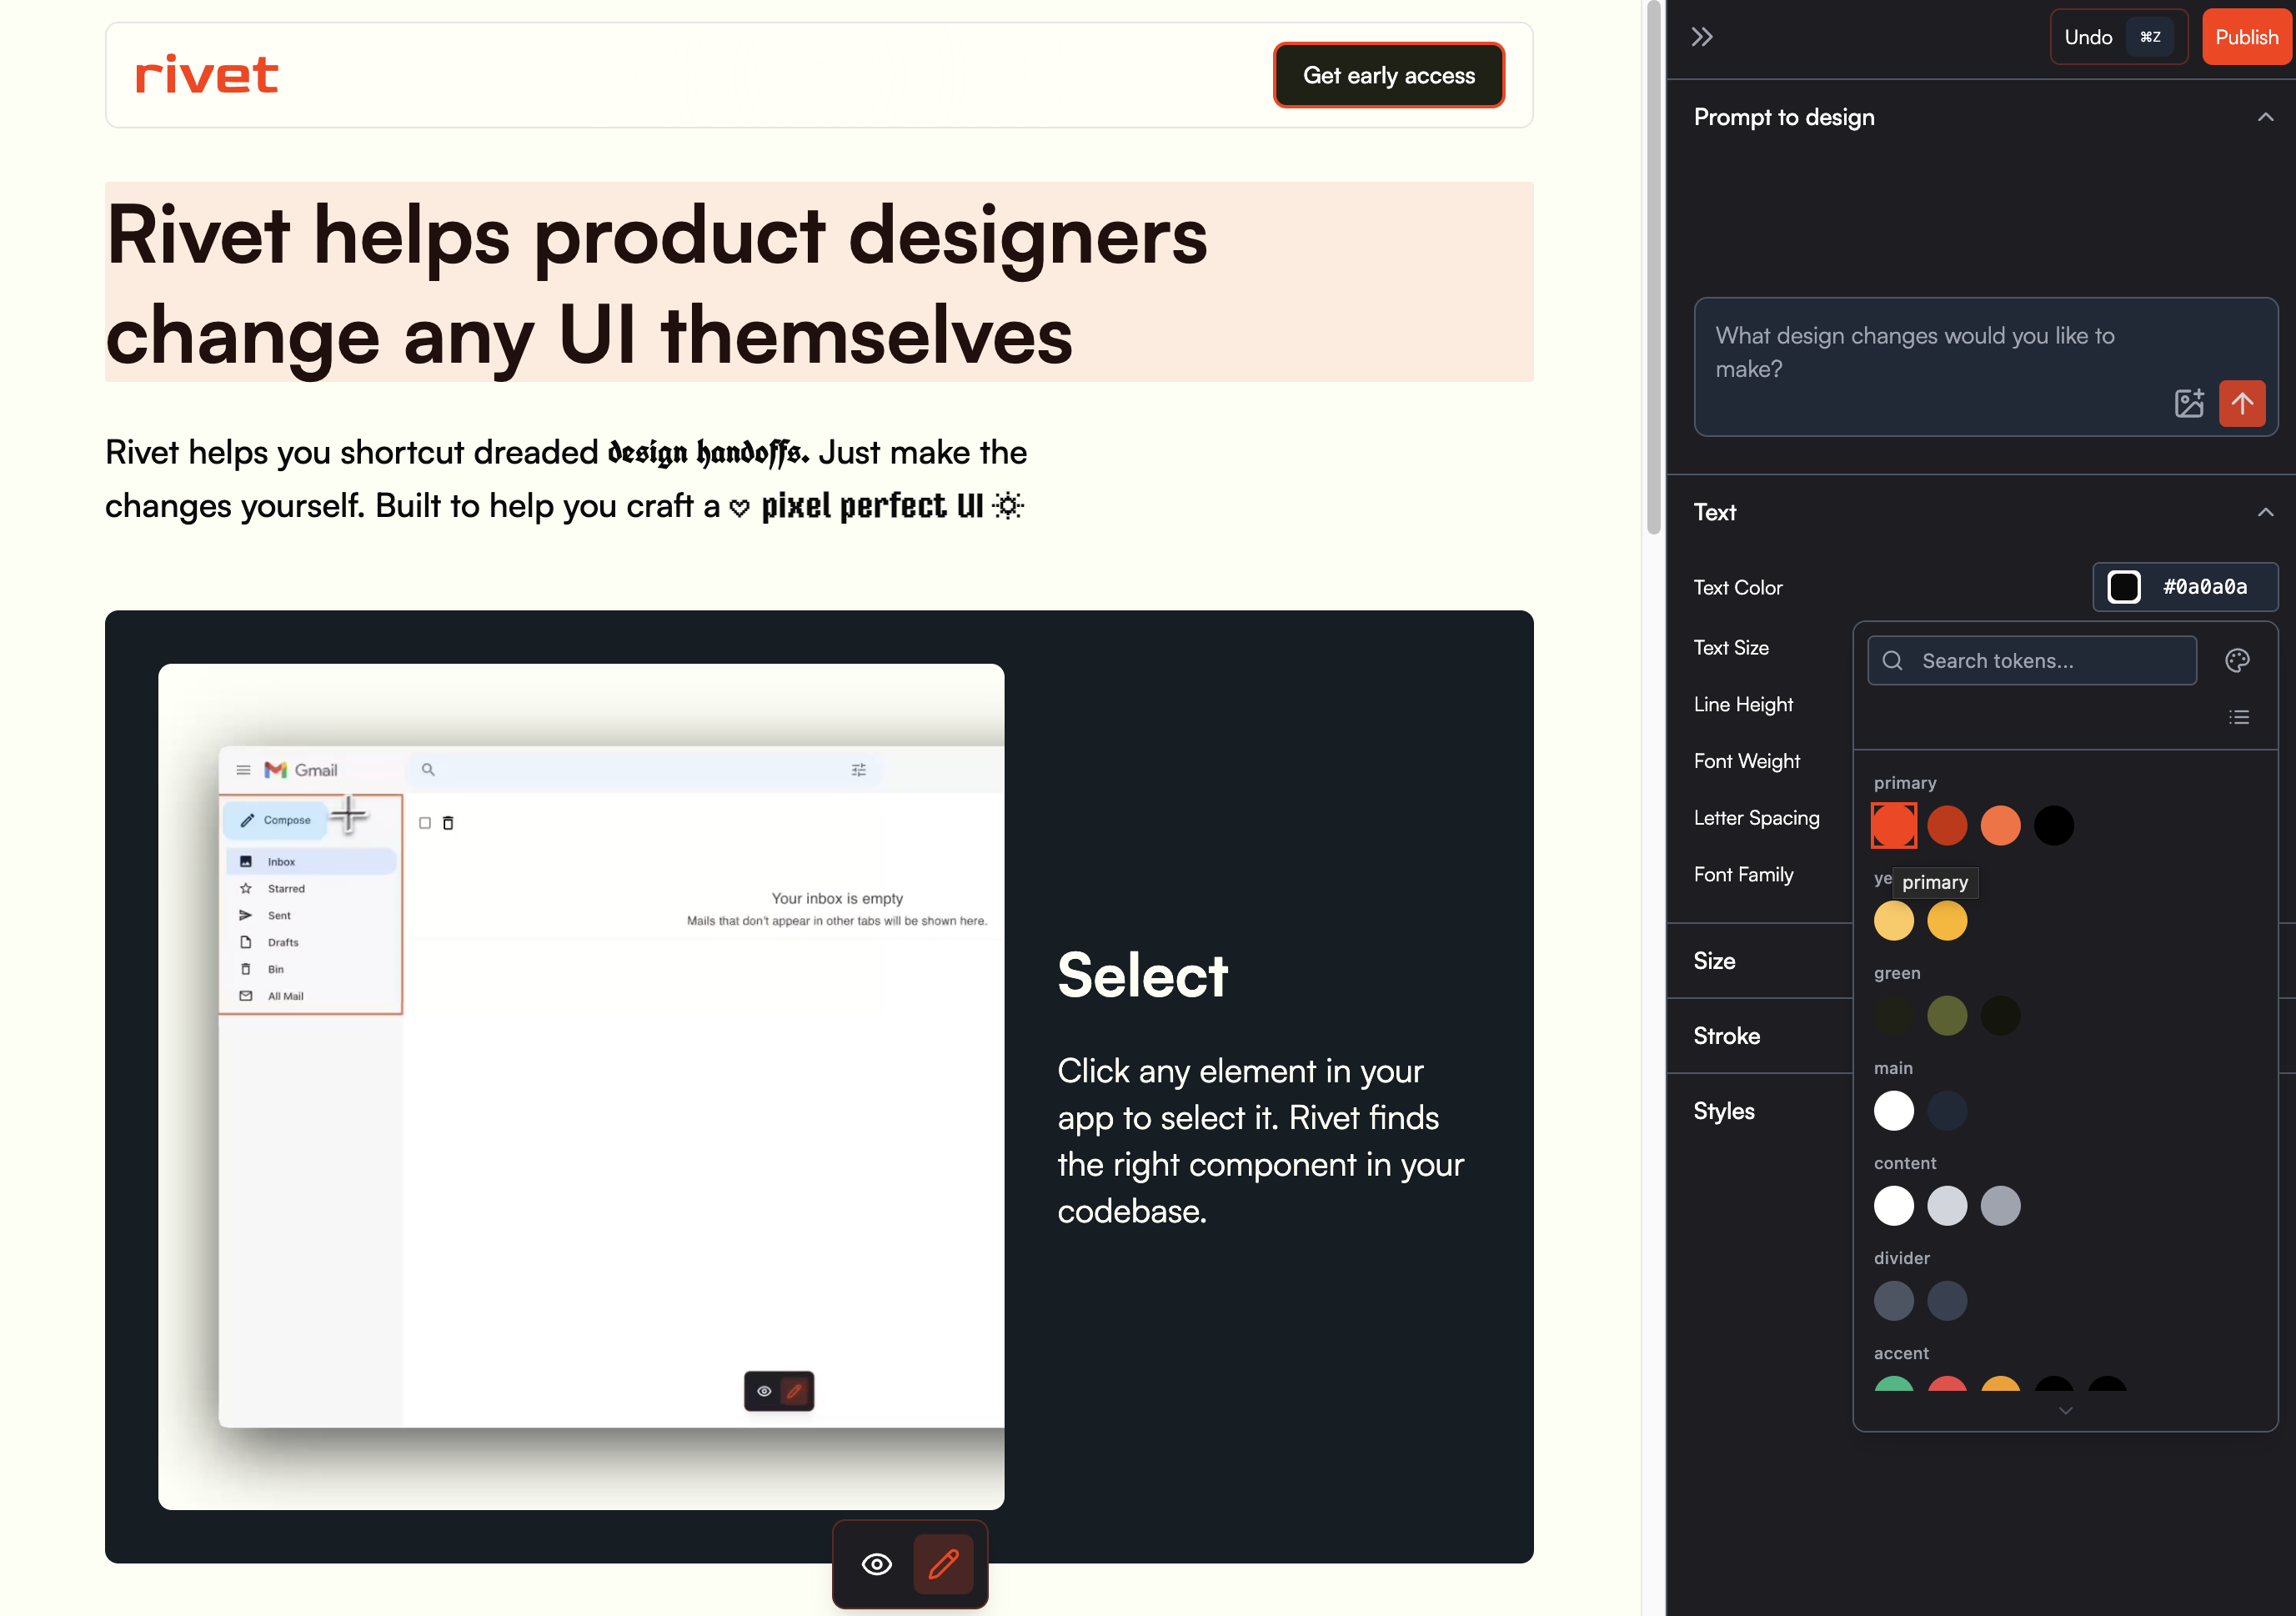Switch token view with the list icon

pyautogui.click(x=2238, y=717)
